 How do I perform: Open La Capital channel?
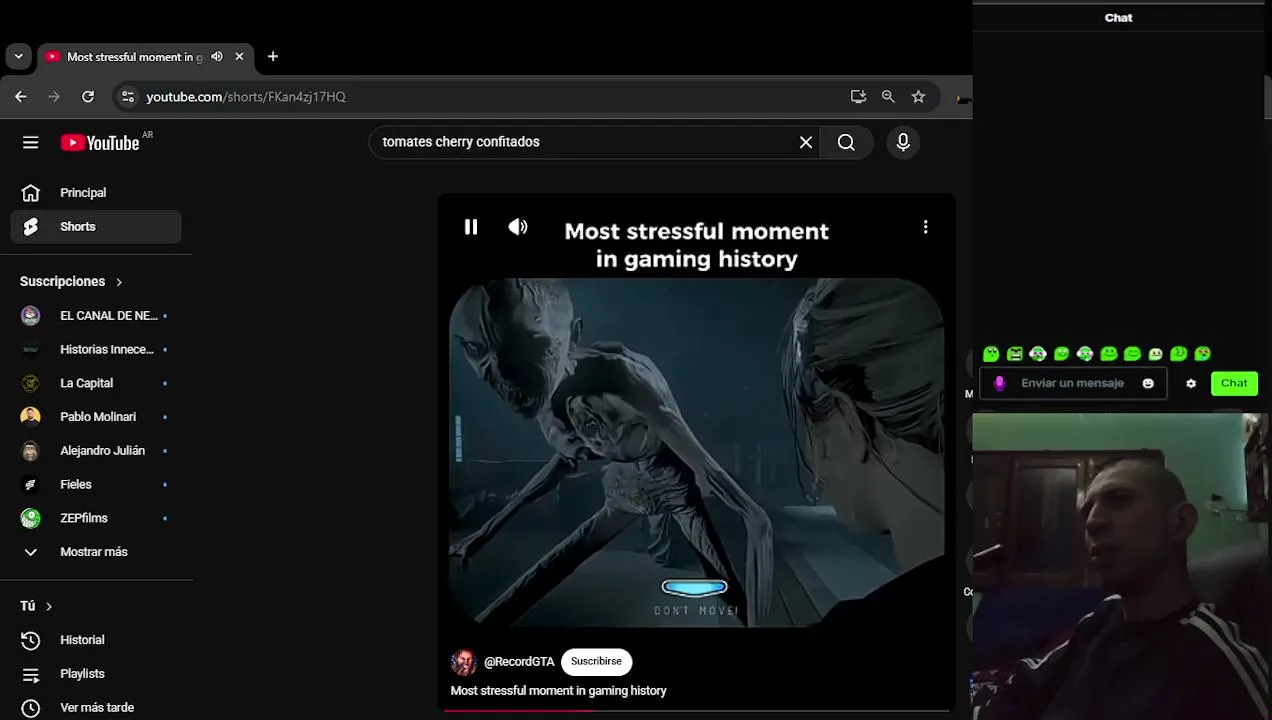click(96, 383)
